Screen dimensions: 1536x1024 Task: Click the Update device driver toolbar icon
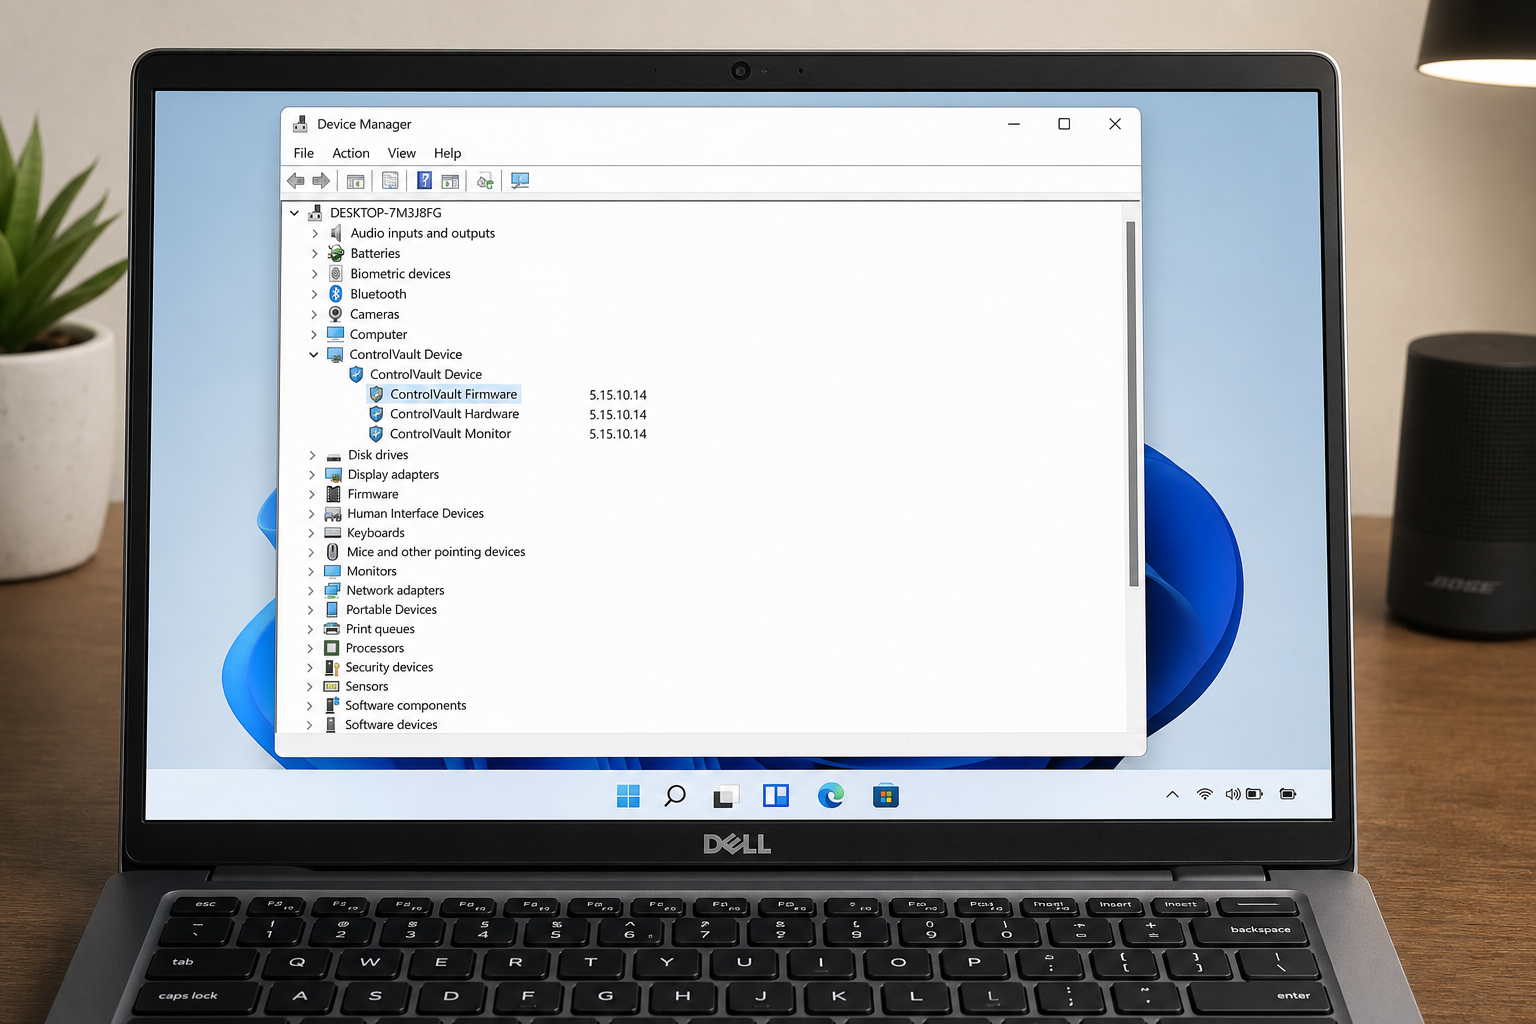click(485, 181)
